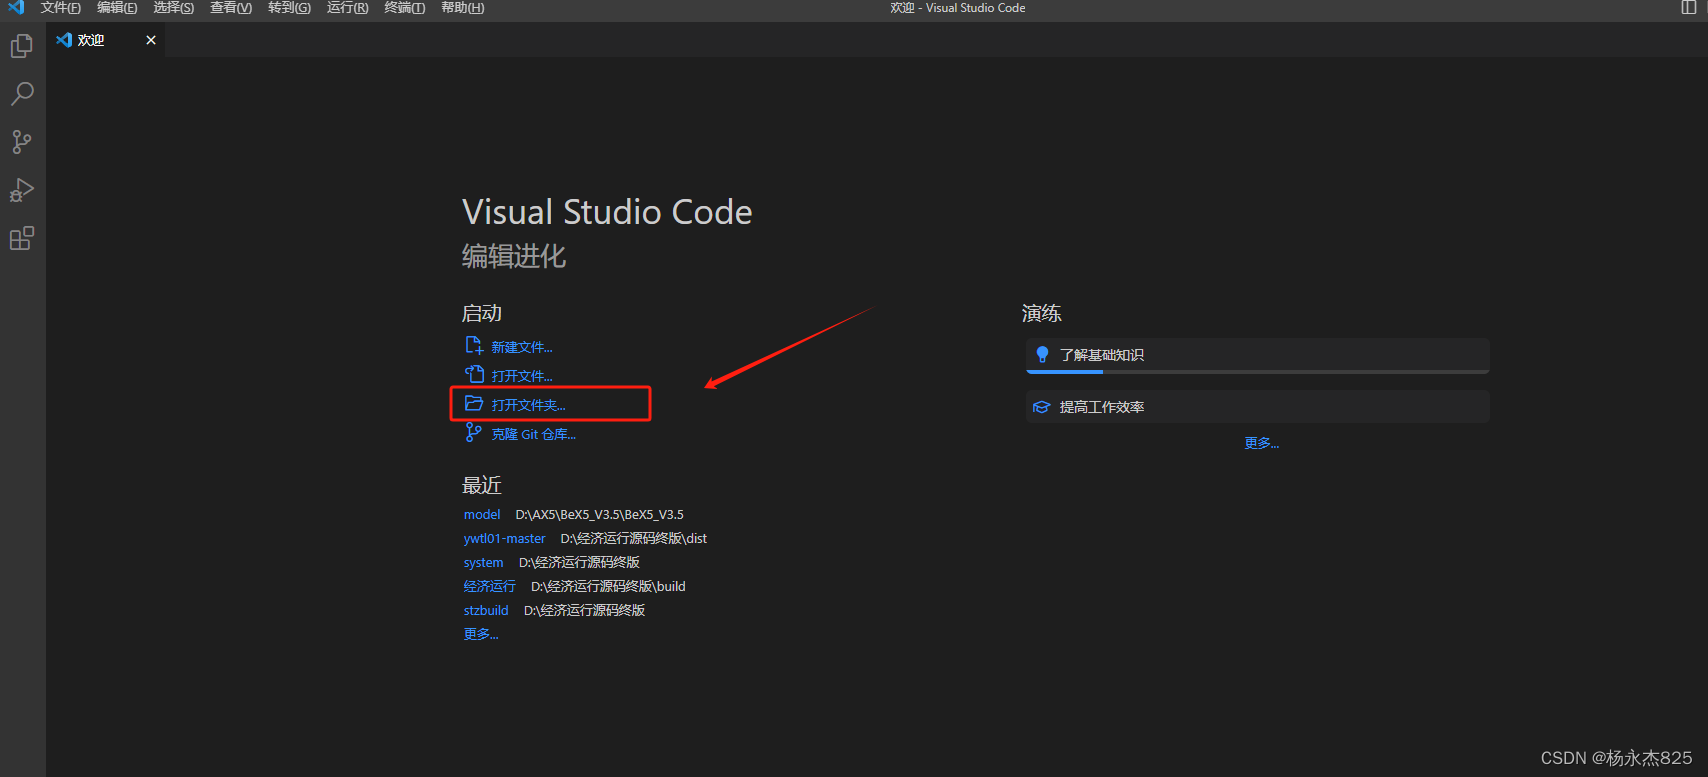Click 更多... under the recent list
Image resolution: width=1708 pixels, height=777 pixels.
481,634
